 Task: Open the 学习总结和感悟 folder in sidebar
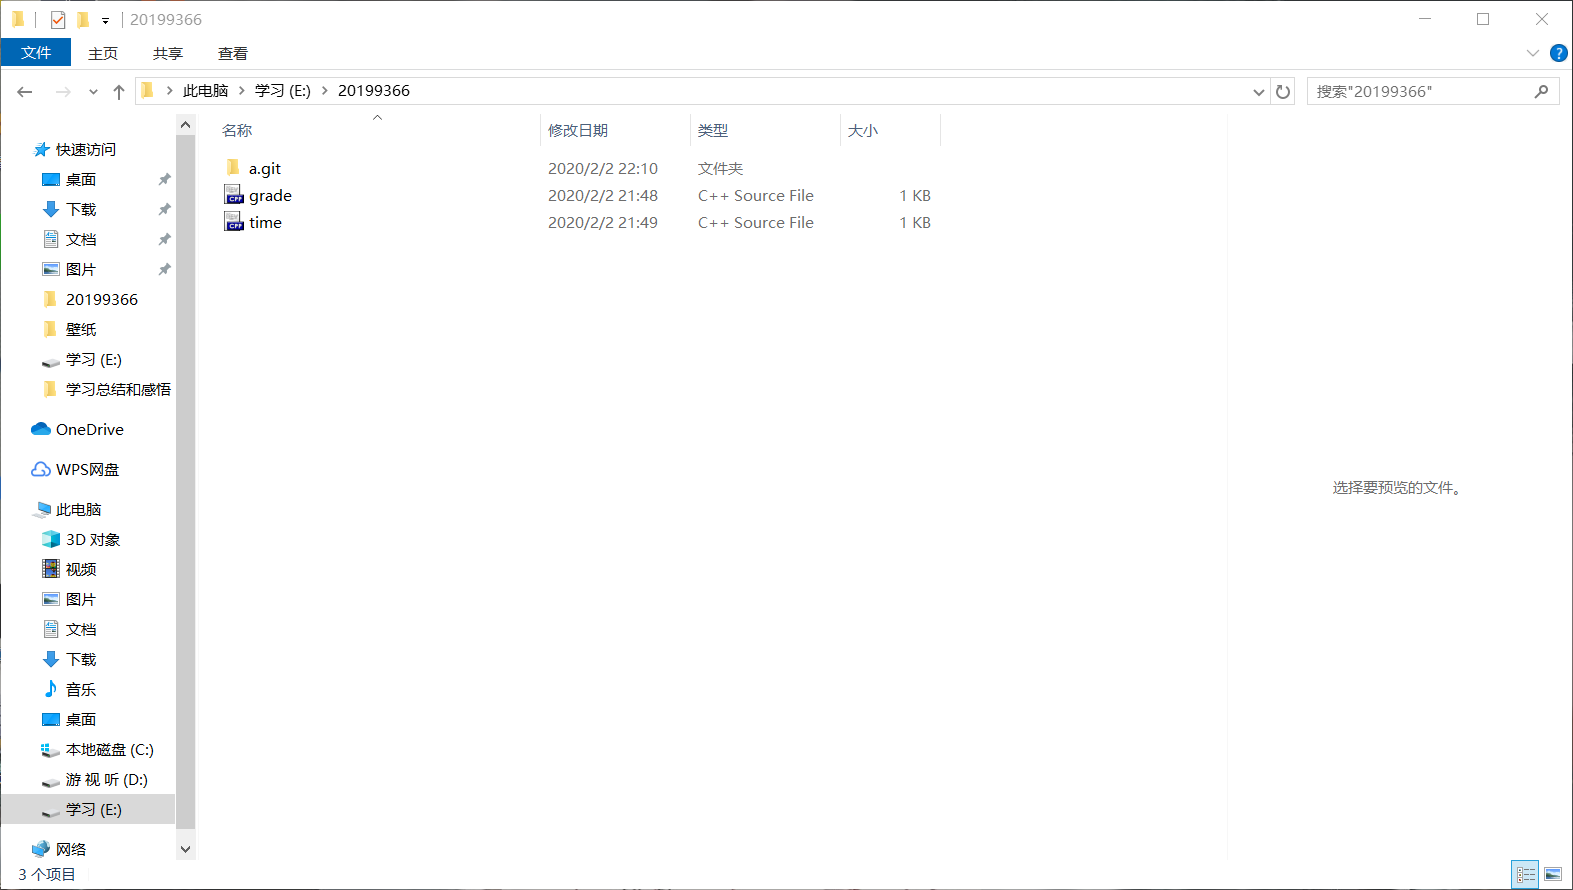tap(118, 390)
